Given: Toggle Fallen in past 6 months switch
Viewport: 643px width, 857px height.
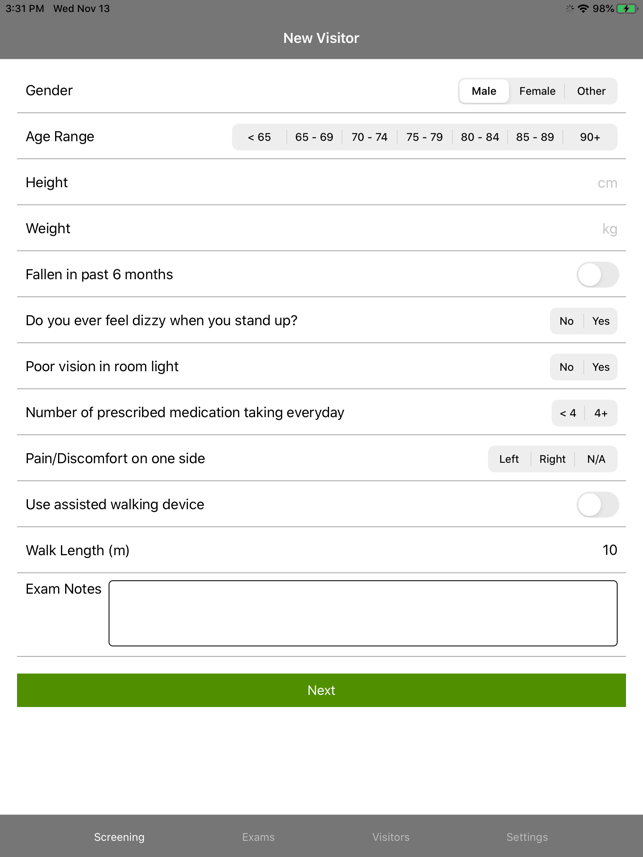Looking at the screenshot, I should coord(598,274).
